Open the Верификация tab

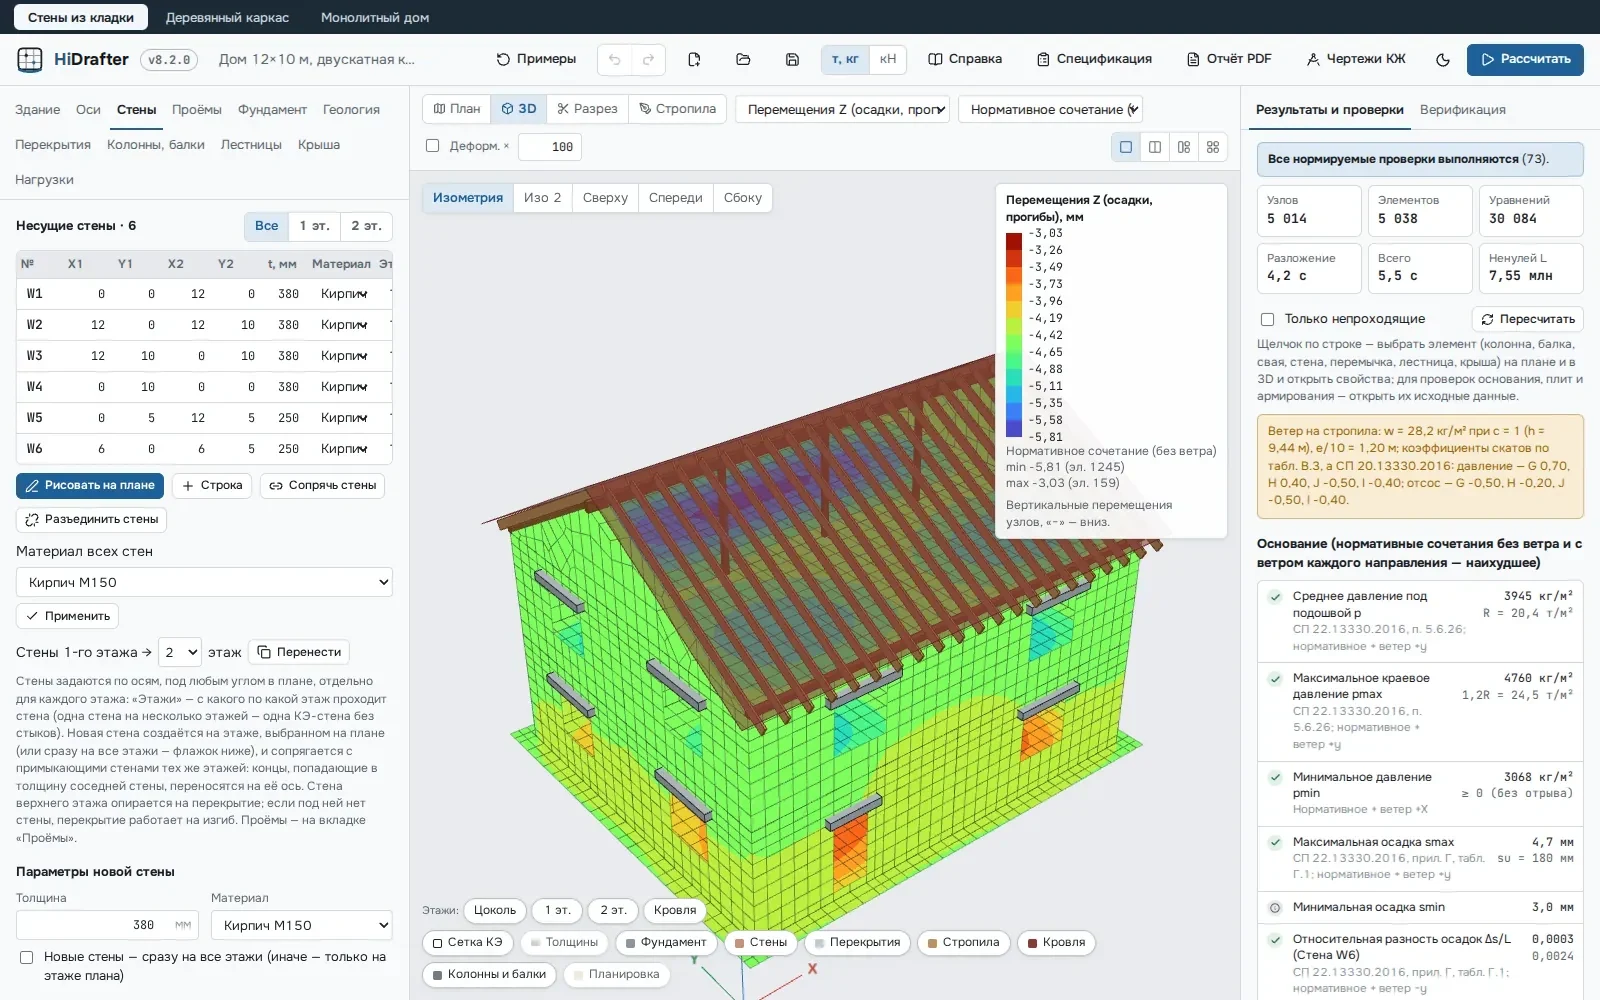click(x=1462, y=110)
